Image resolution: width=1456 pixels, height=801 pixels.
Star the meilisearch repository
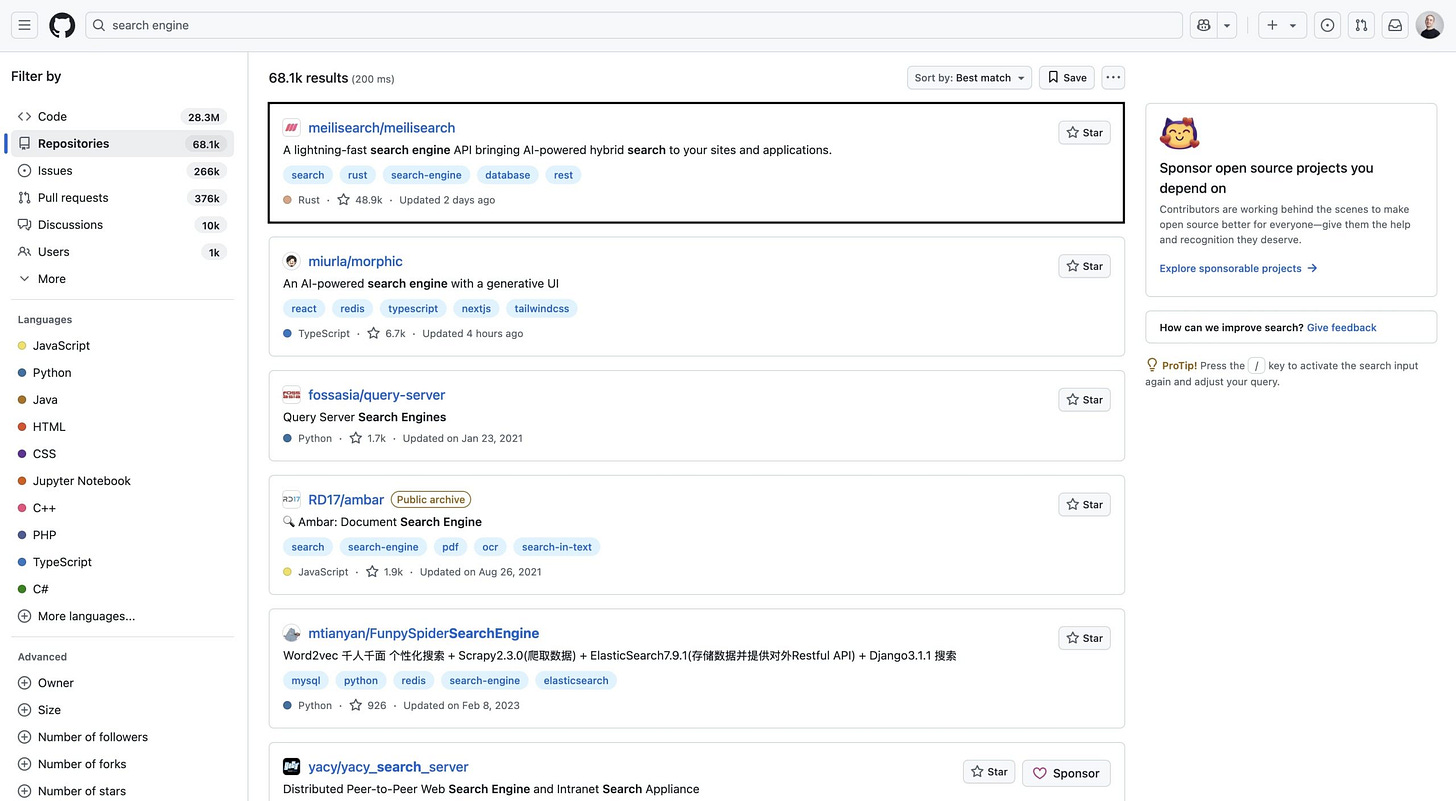(x=1084, y=132)
